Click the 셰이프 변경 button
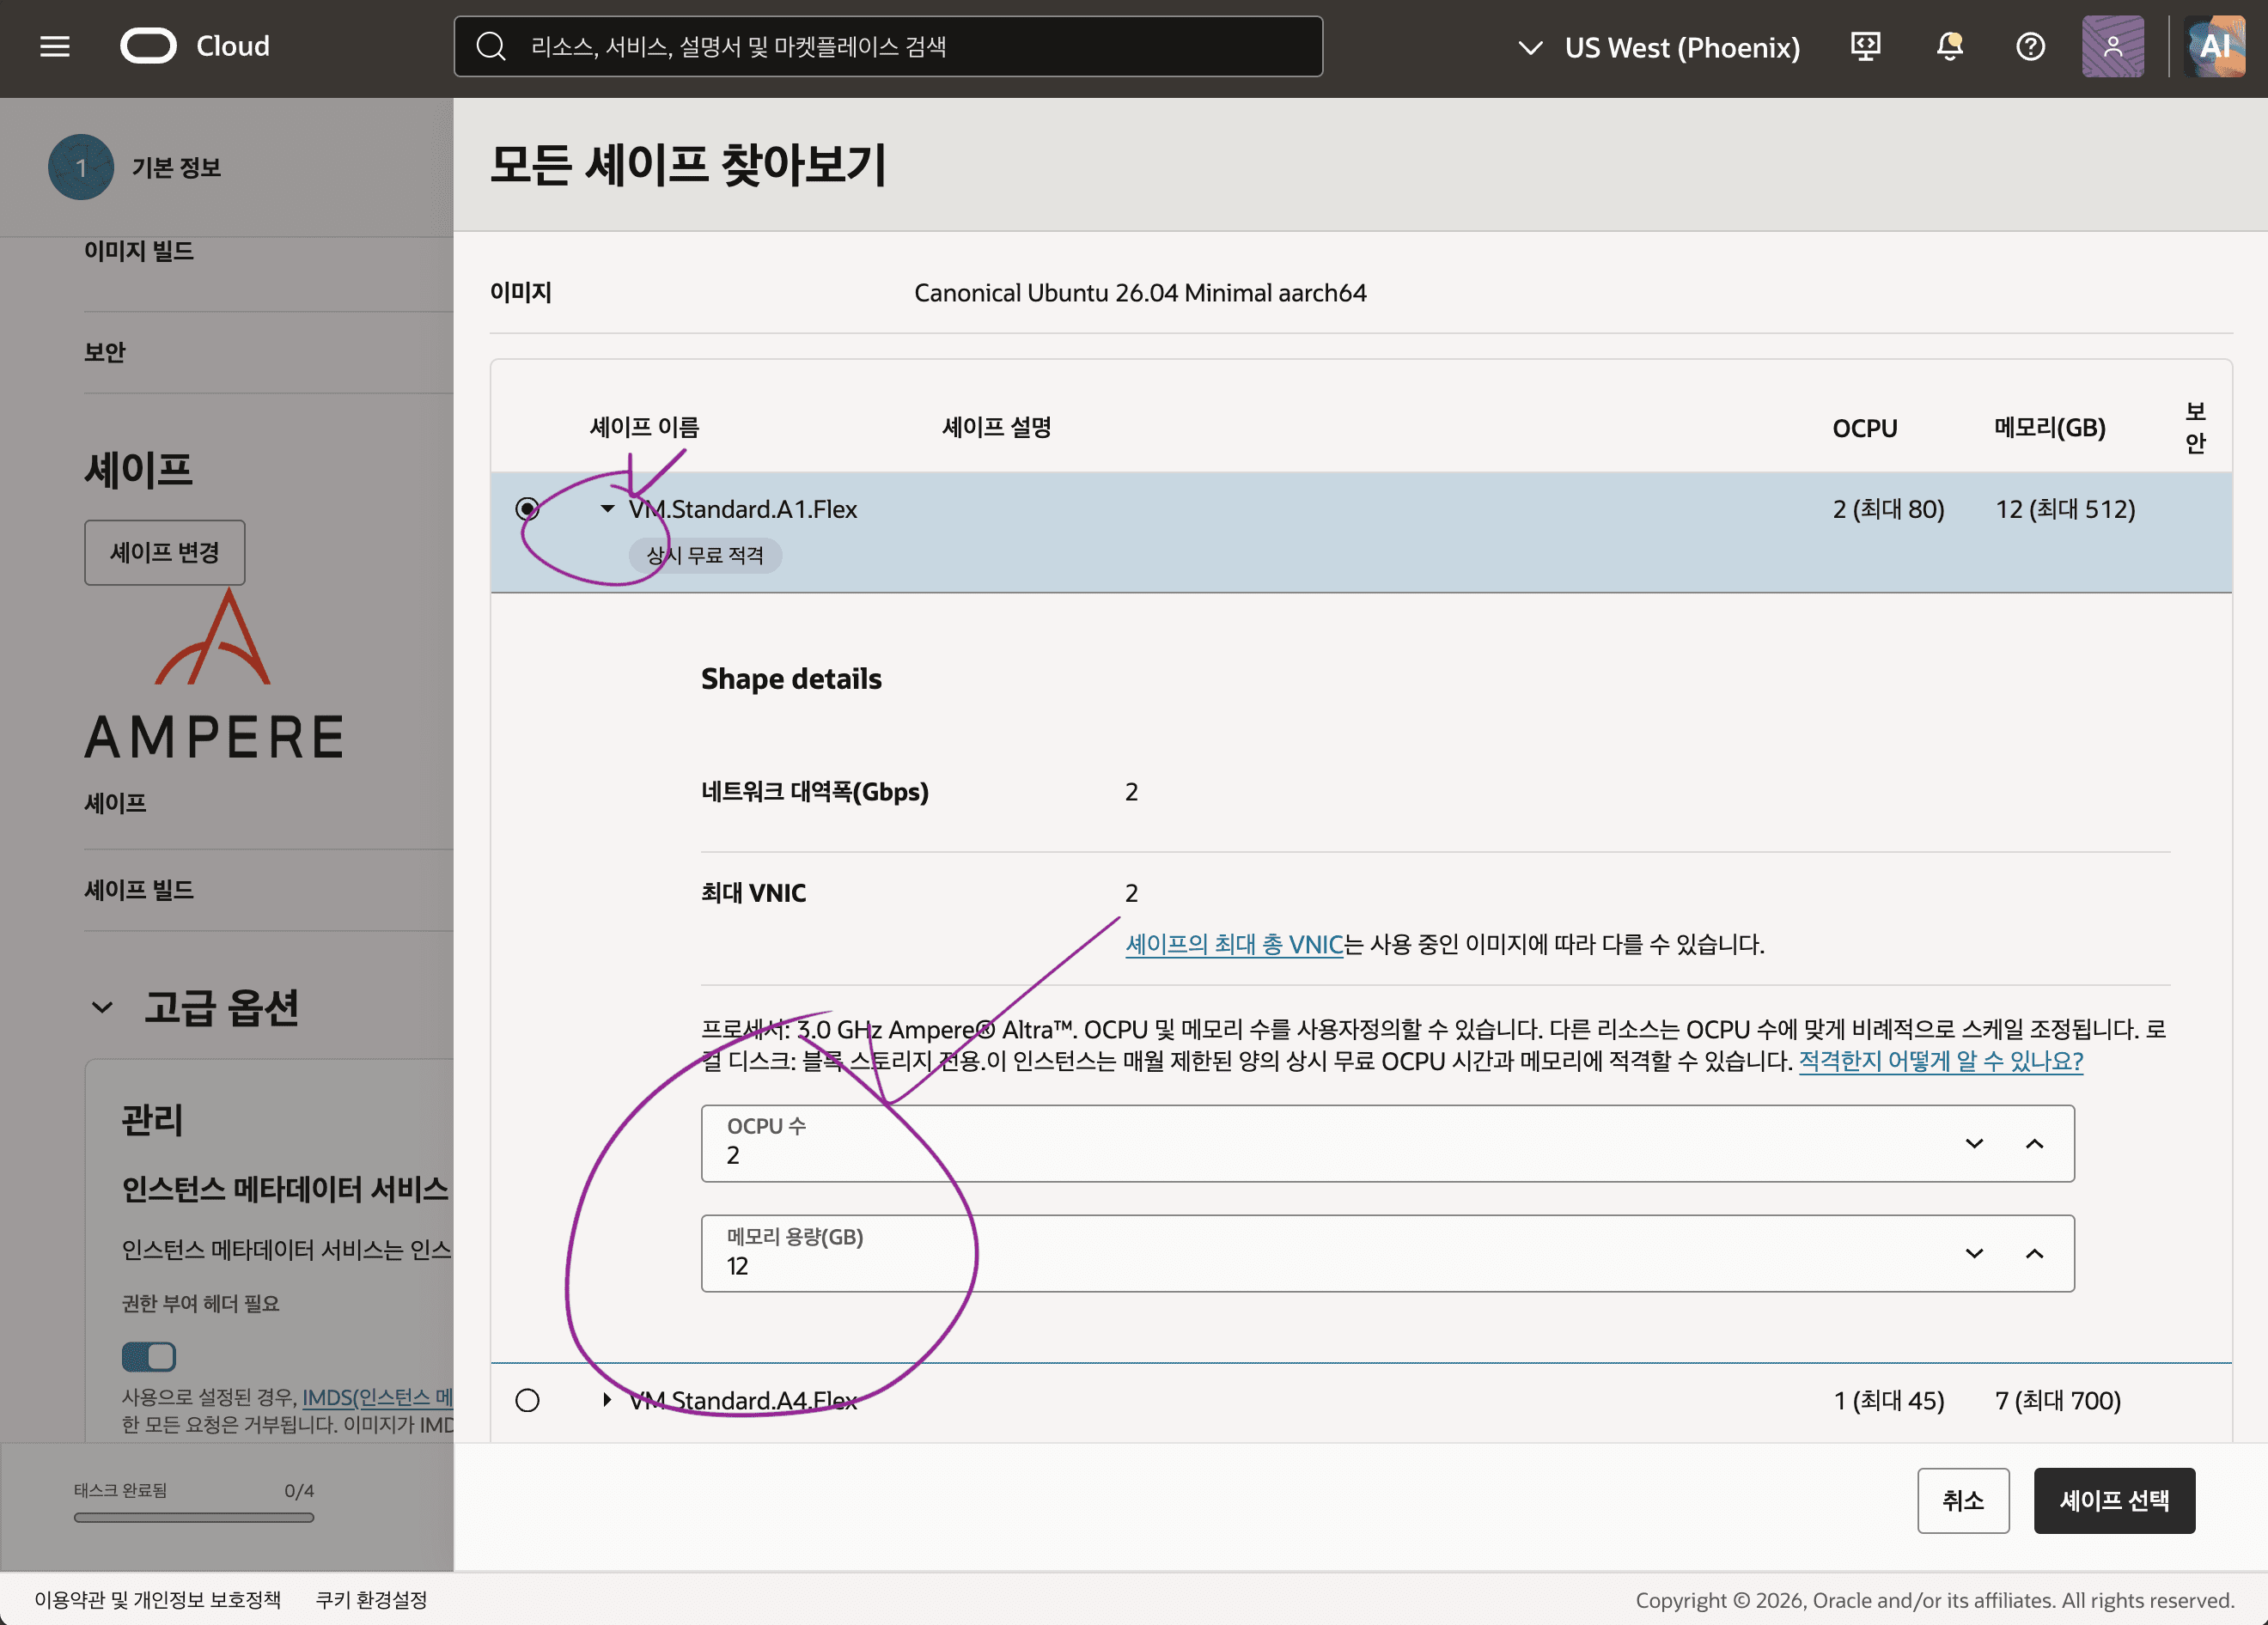Image resolution: width=2268 pixels, height=1625 pixels. coord(165,552)
